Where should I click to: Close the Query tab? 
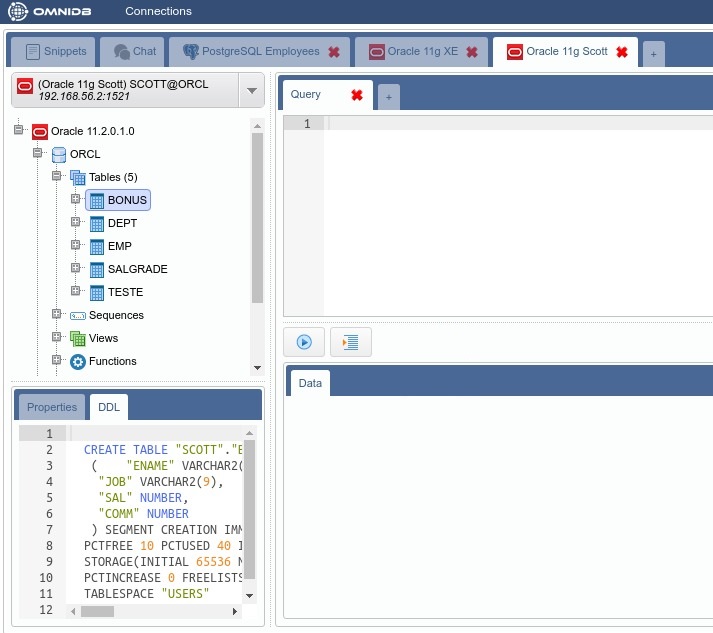tap(356, 95)
